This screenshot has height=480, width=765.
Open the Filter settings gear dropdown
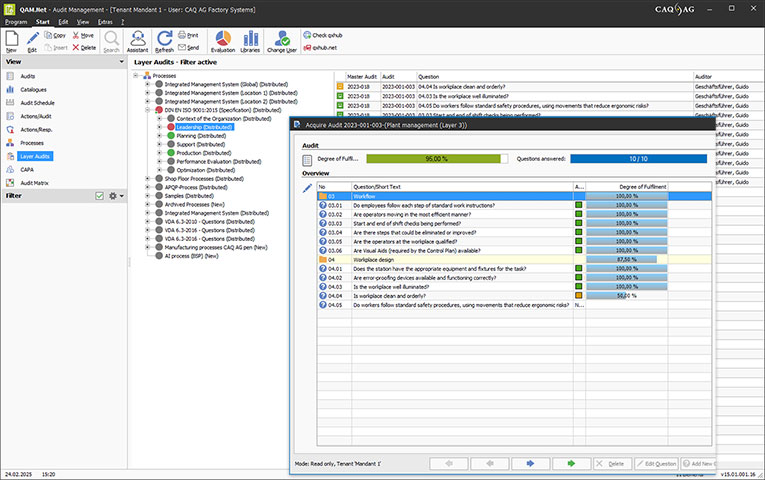coord(114,196)
